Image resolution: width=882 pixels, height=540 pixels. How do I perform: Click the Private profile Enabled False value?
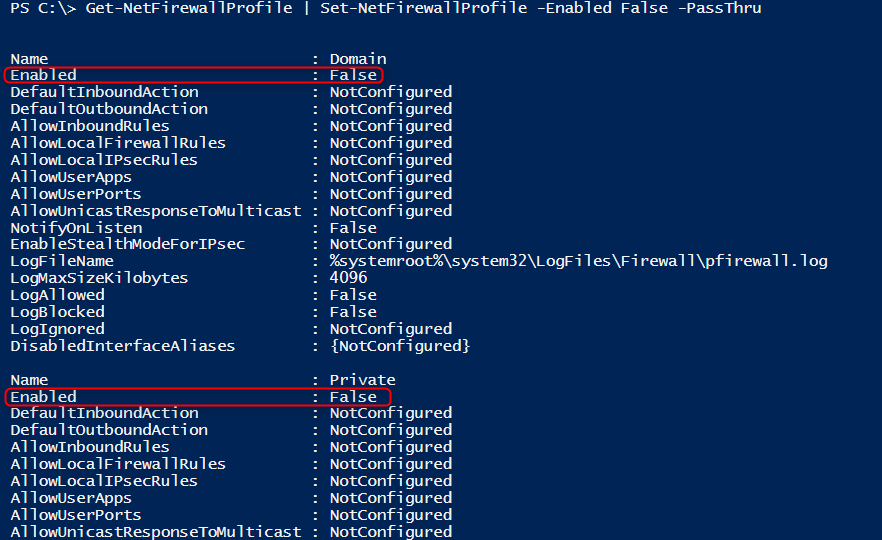pos(353,397)
